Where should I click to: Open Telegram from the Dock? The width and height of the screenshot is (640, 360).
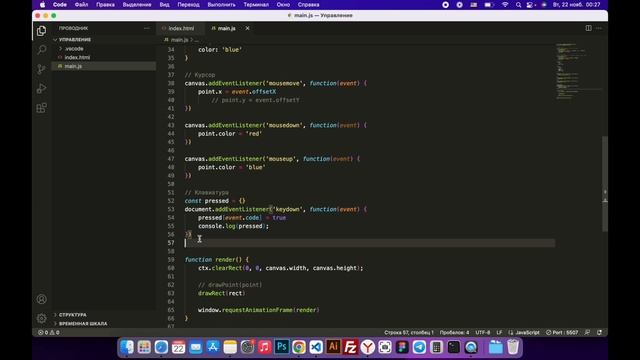(x=419, y=347)
